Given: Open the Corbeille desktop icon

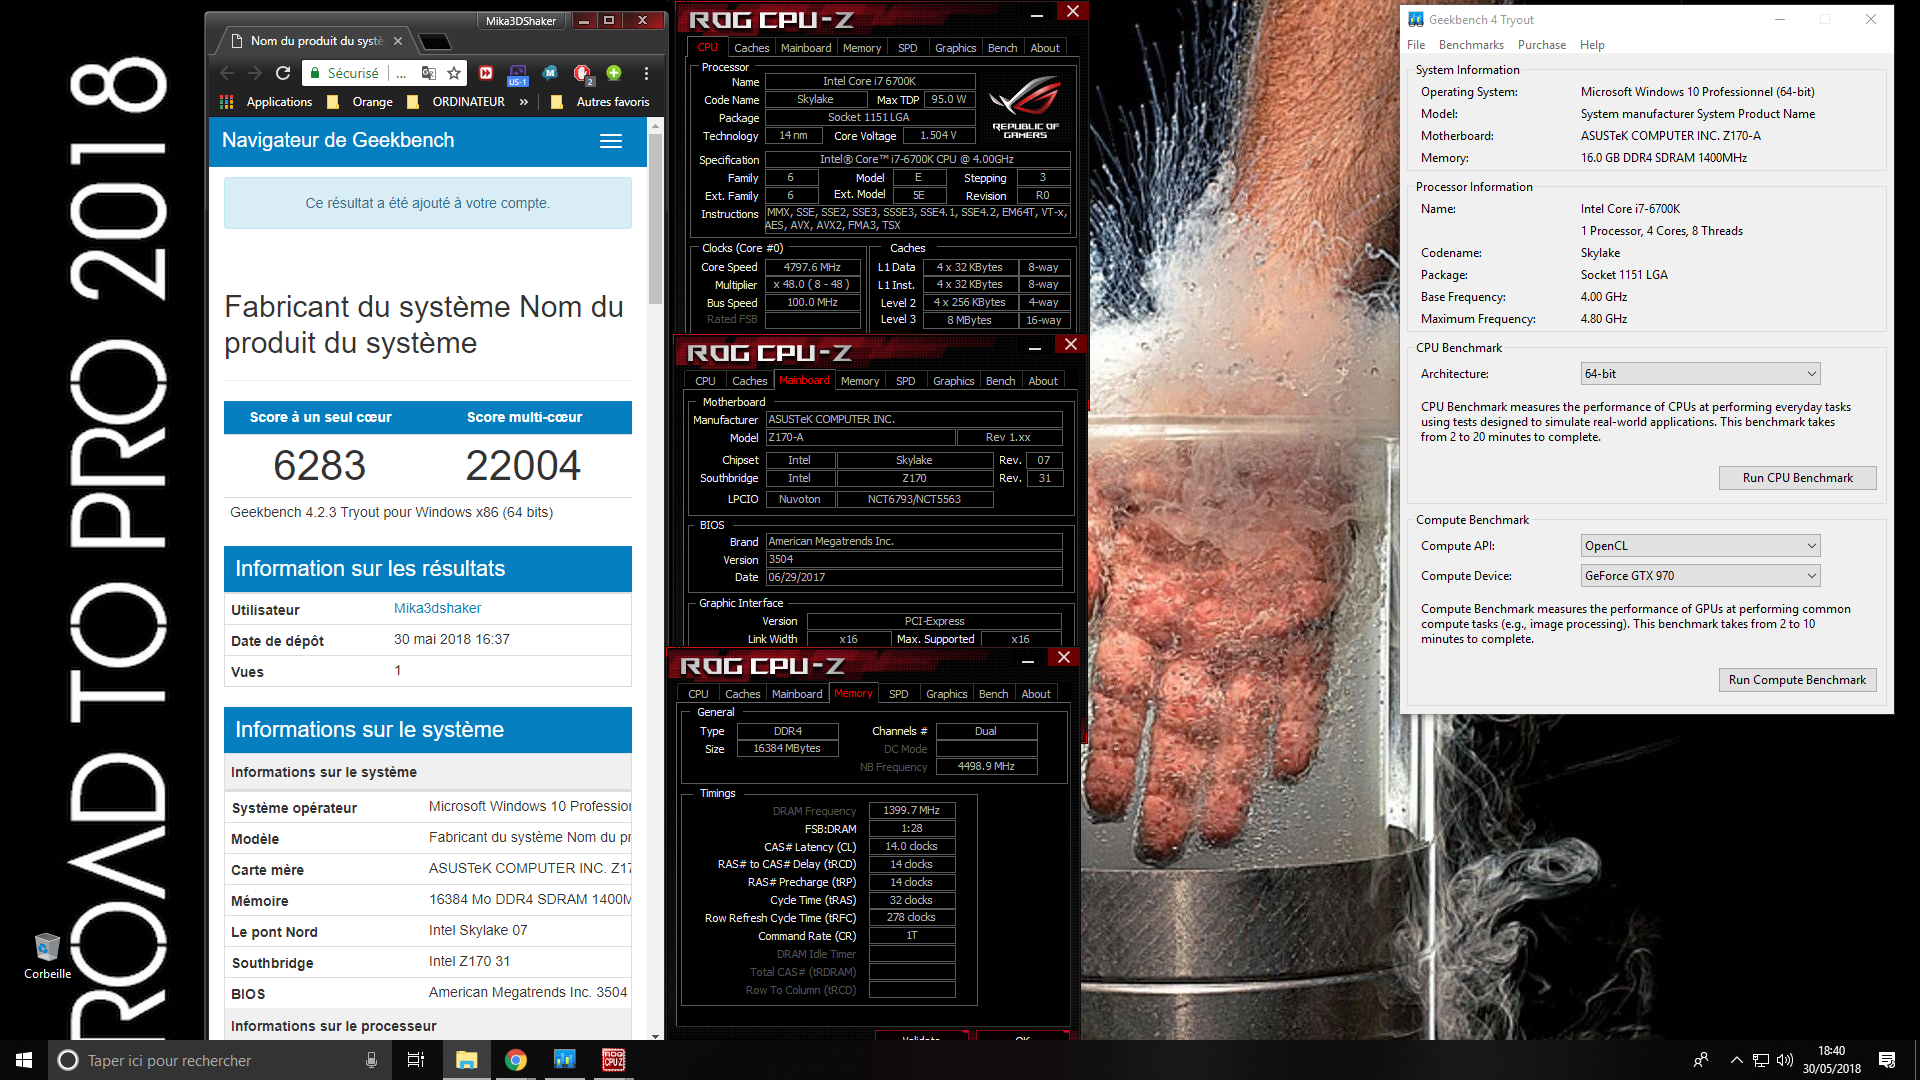Looking at the screenshot, I should (x=47, y=956).
